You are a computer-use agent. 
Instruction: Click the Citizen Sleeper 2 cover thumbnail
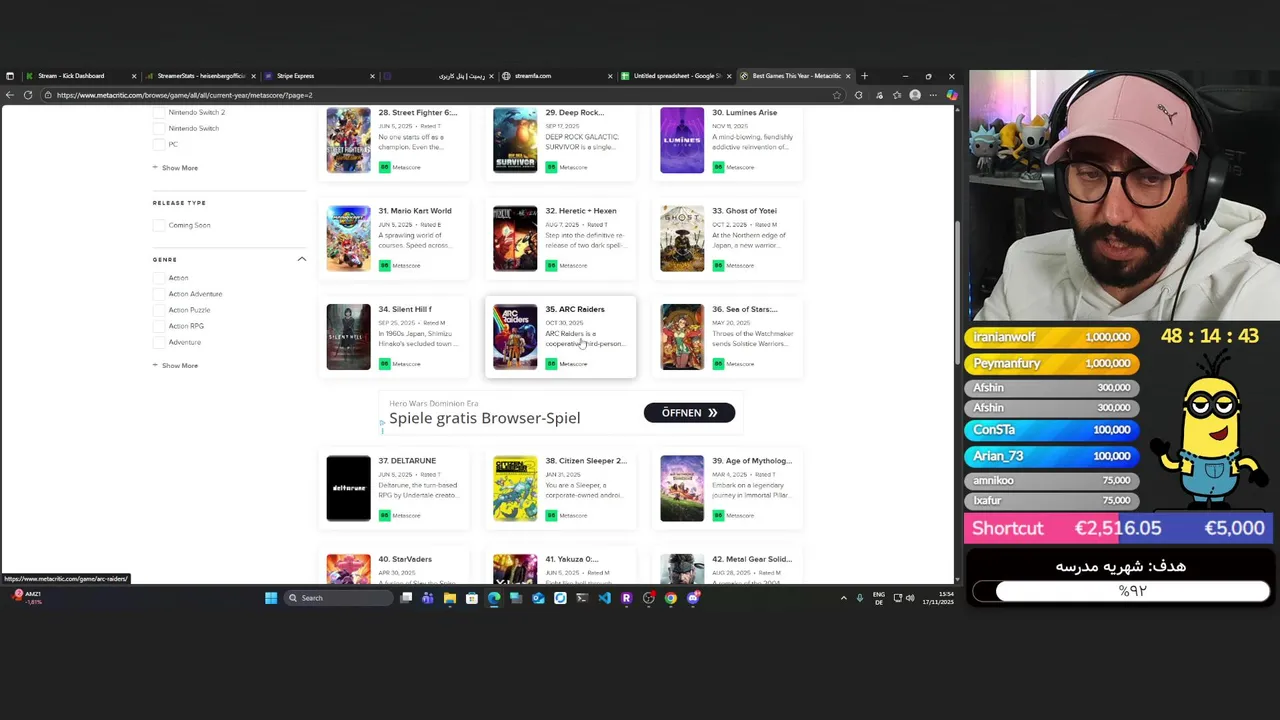pos(515,488)
